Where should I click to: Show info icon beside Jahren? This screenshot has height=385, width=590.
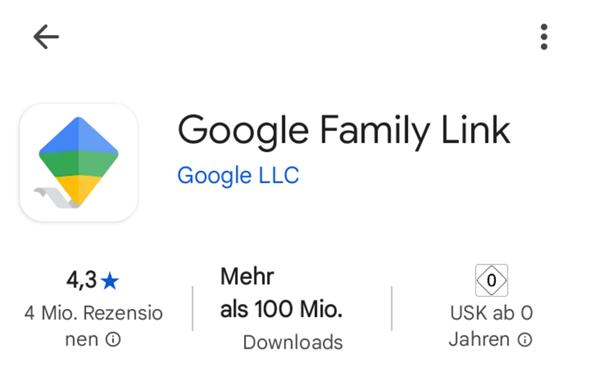(525, 339)
